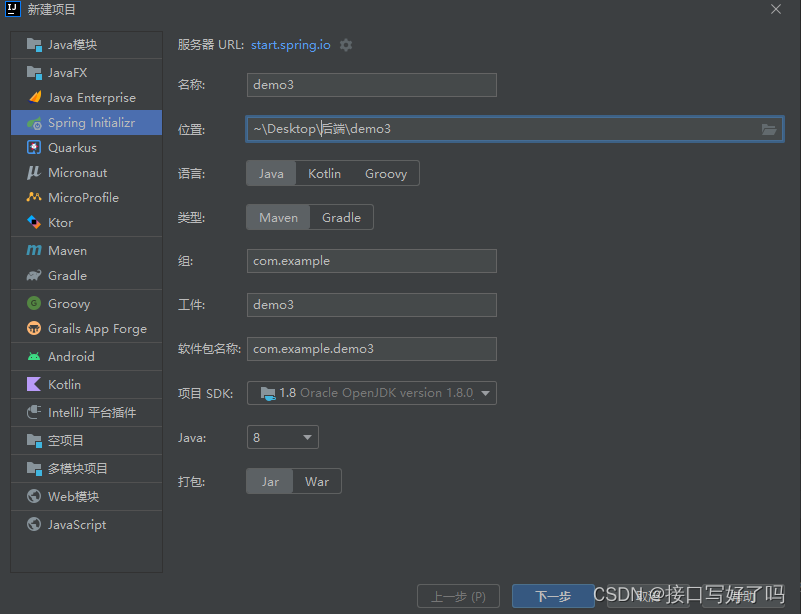This screenshot has height=614, width=801.
Task: Select the Java模块 label
Action: point(73,45)
